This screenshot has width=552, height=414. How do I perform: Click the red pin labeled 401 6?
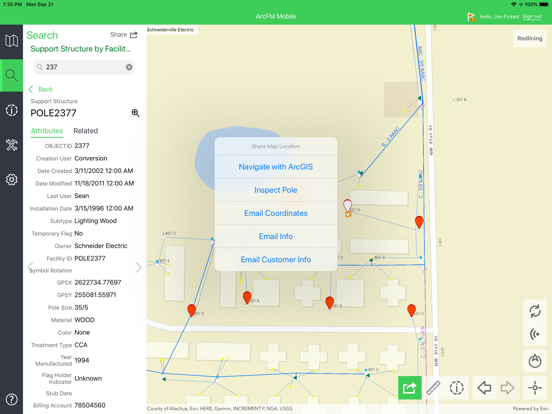pyautogui.click(x=247, y=298)
